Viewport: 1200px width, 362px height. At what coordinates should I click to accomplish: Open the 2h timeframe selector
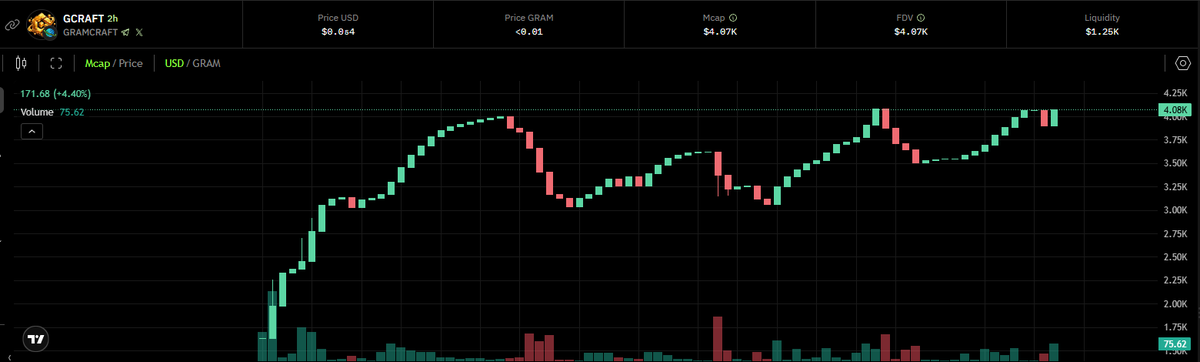[x=113, y=18]
